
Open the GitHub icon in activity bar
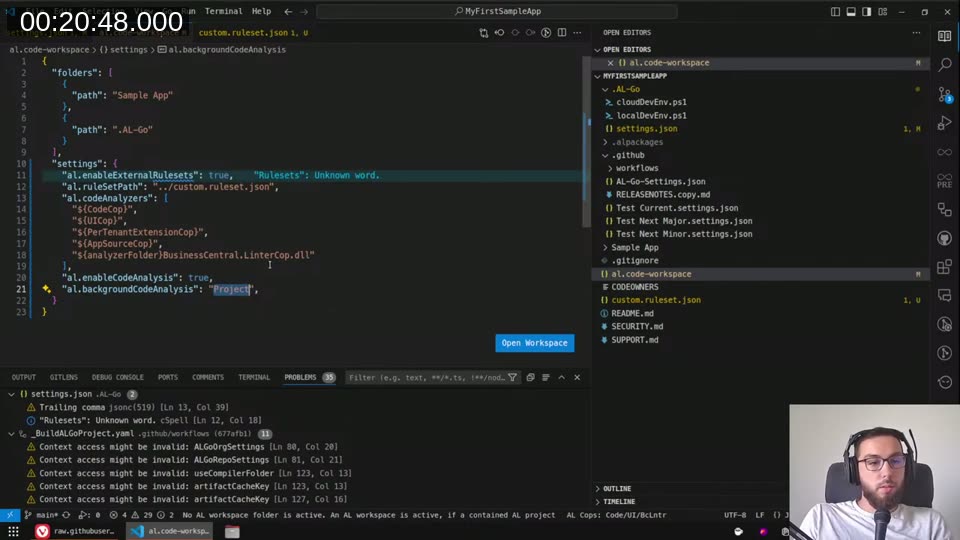[x=945, y=238]
